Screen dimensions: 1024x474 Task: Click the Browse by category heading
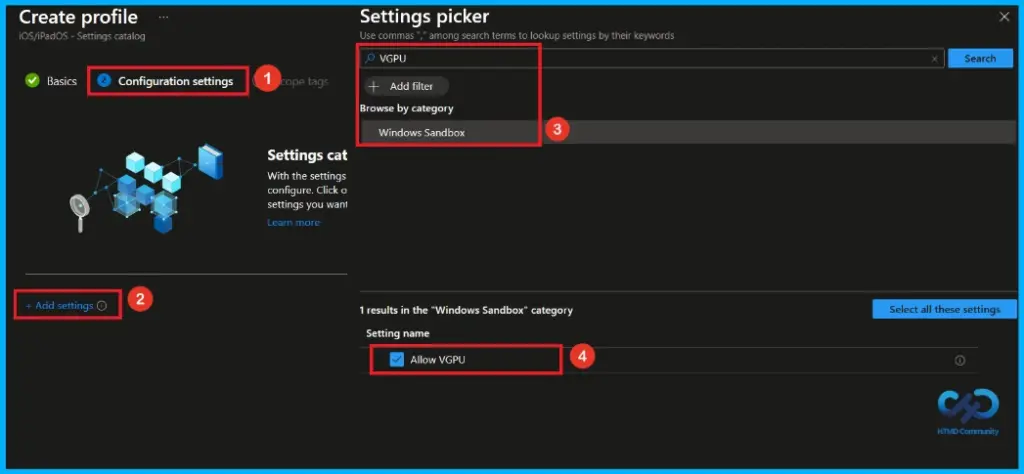pyautogui.click(x=406, y=108)
